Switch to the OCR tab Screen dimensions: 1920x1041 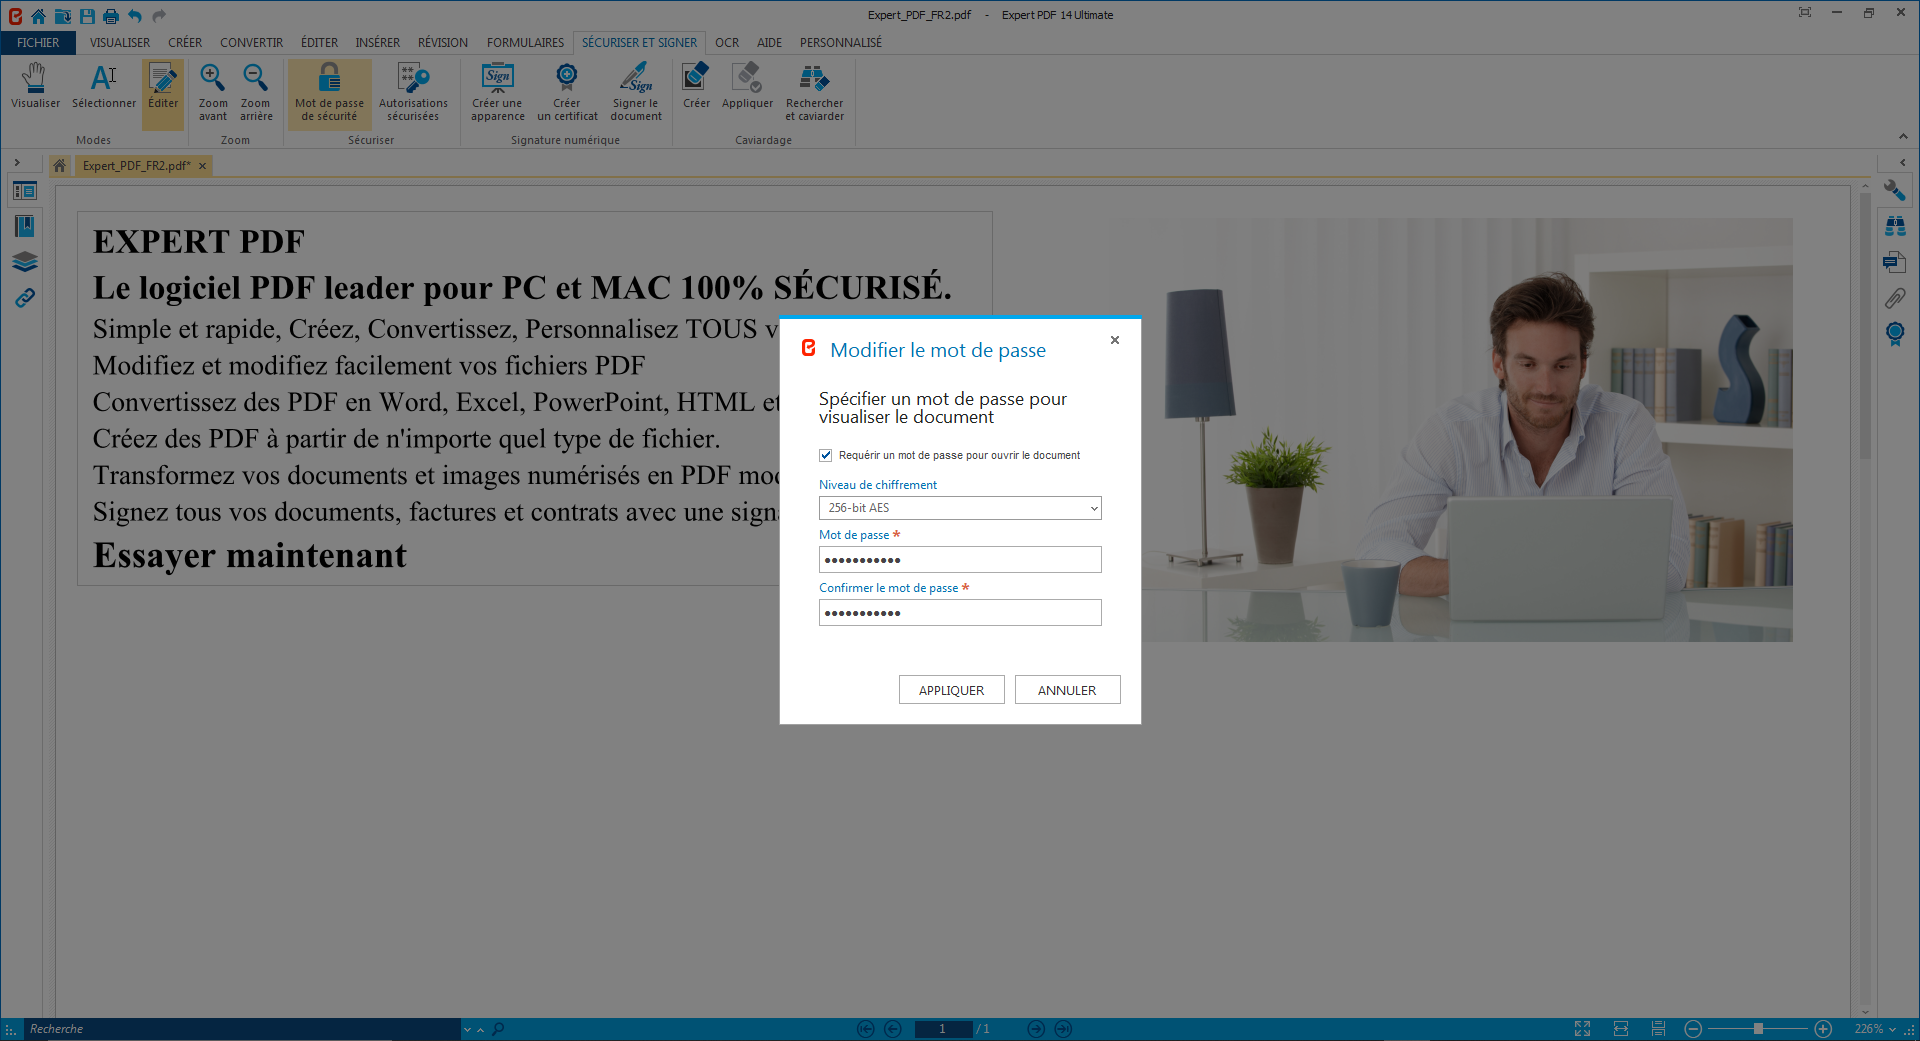pos(727,43)
